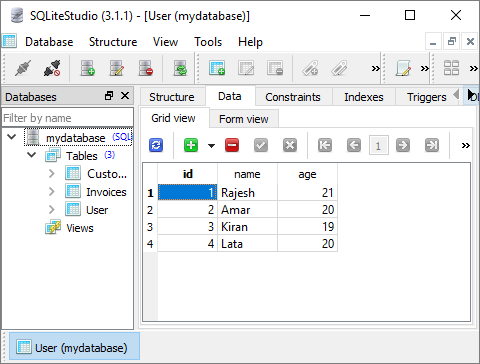Click the id column header
The height and width of the screenshot is (364, 480).
point(187,174)
